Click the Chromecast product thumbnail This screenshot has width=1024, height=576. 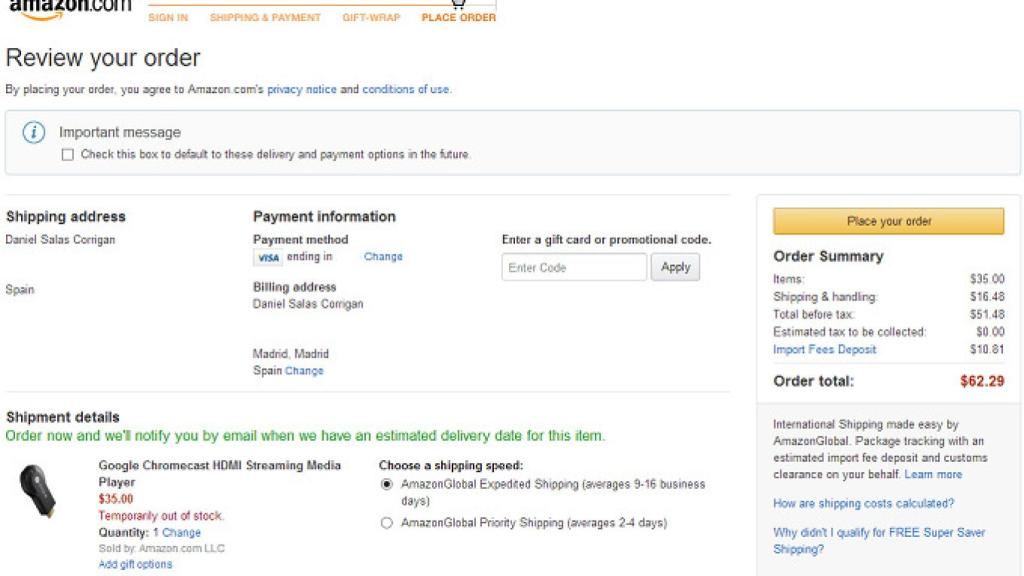[x=40, y=492]
